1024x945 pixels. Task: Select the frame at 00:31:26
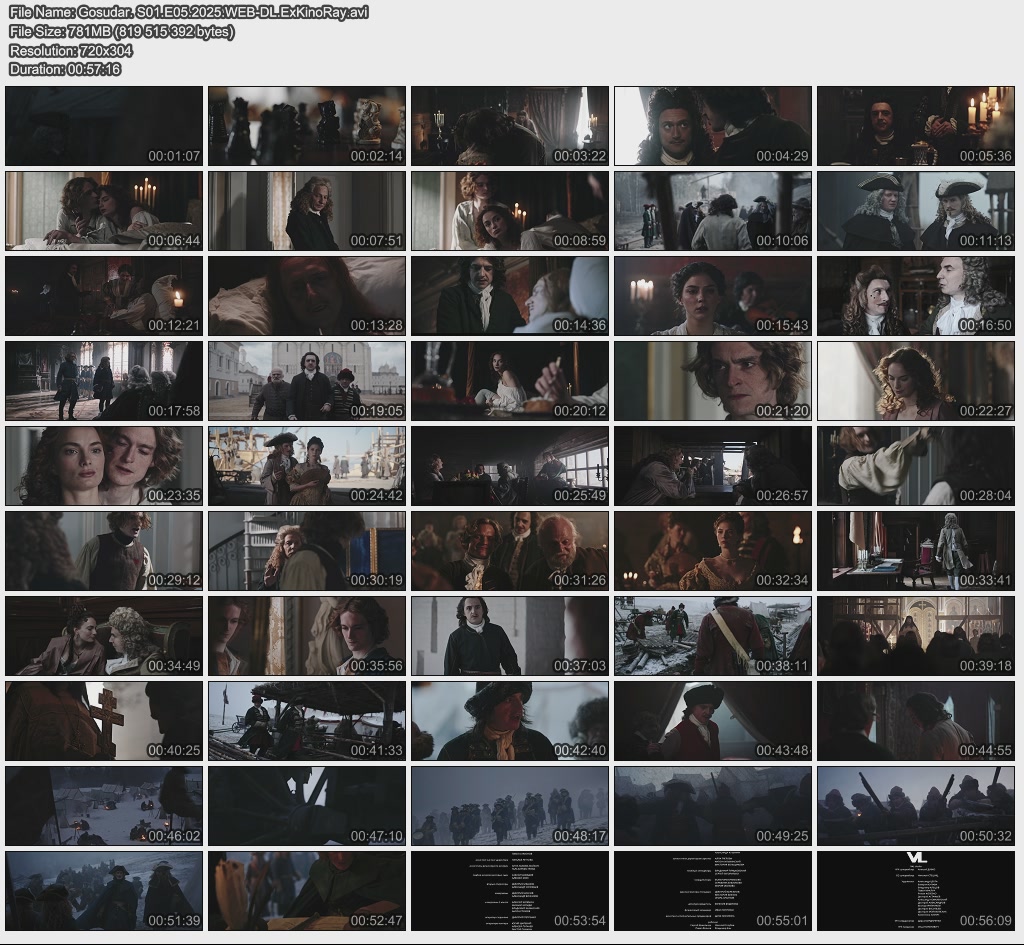[509, 551]
